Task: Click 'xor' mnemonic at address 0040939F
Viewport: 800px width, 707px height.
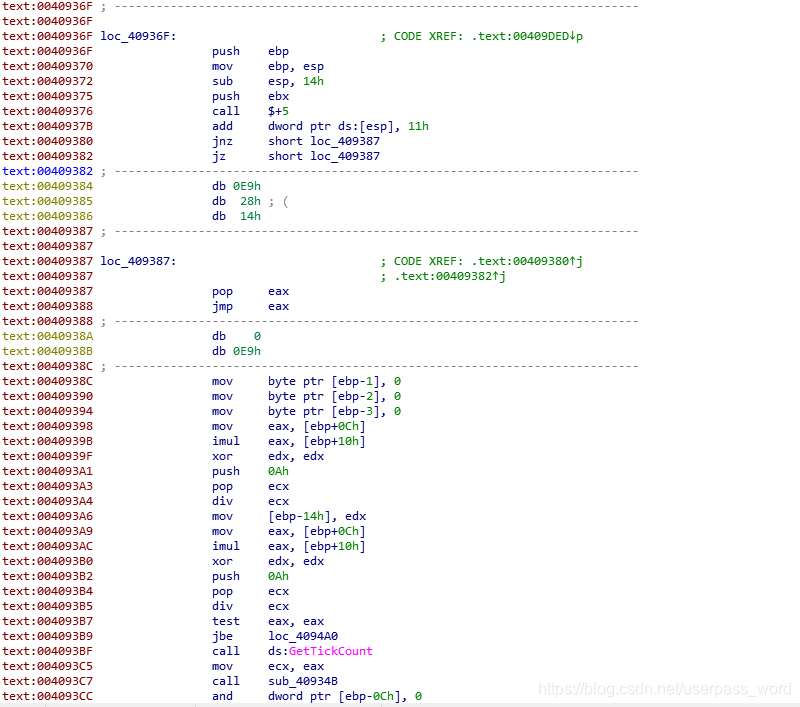Action: click(x=222, y=456)
